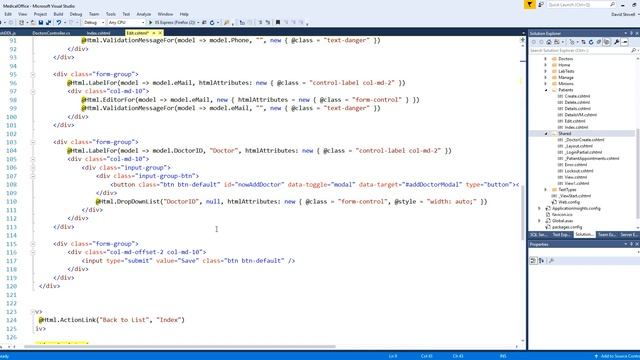
Task: Collapse the col-md-10 div on line 97
Action: (33, 91)
